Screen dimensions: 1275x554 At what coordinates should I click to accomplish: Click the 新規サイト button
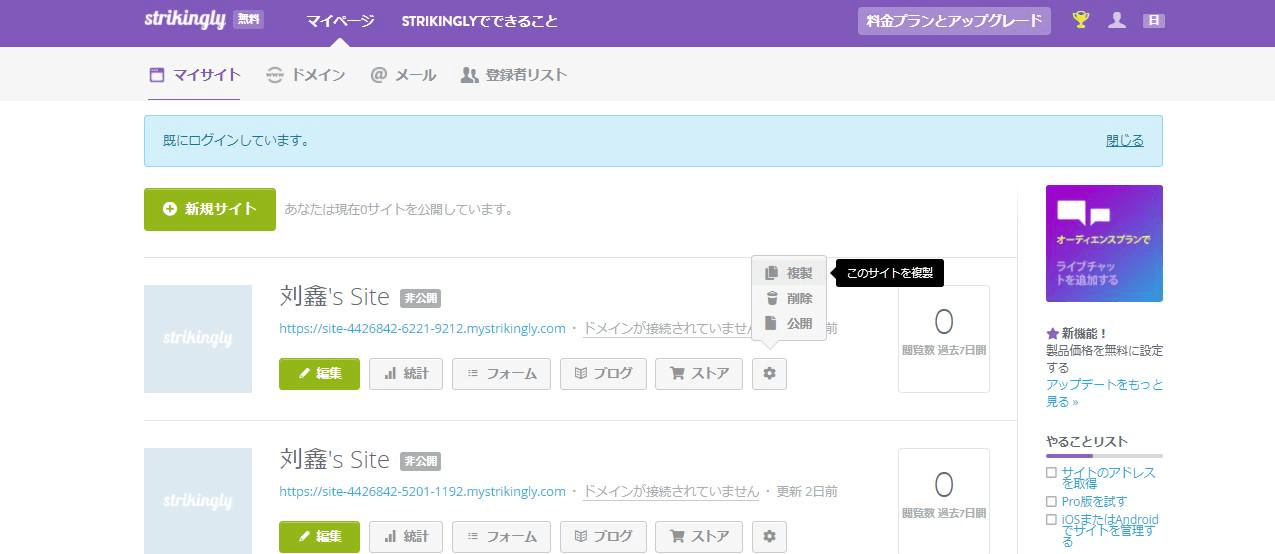coord(210,209)
